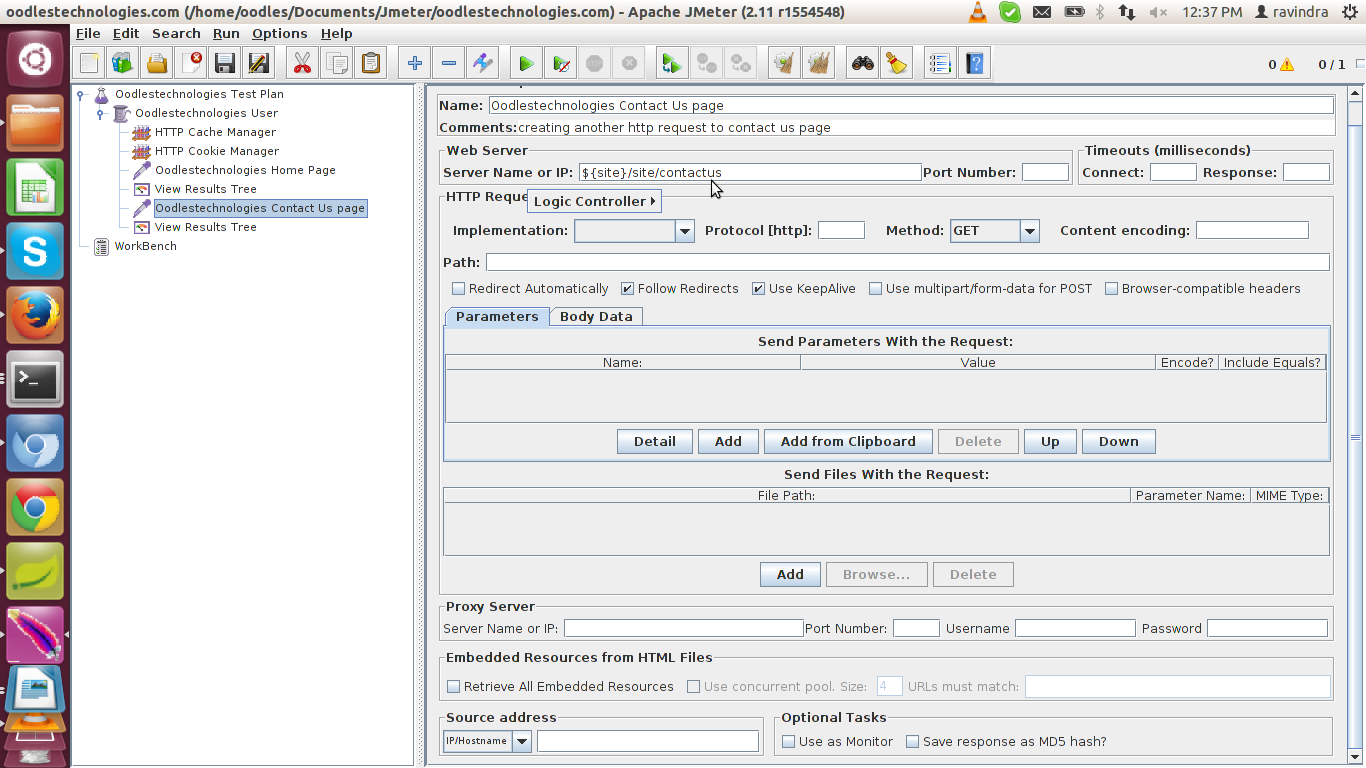Open Skype from the launcher
Image resolution: width=1366 pixels, height=768 pixels.
point(35,251)
